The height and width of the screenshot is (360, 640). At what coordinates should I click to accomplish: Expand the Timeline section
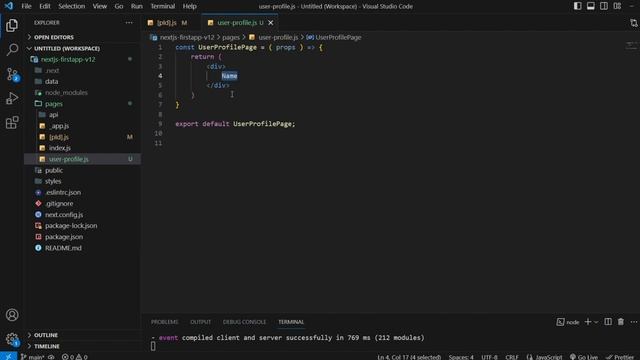click(83, 346)
